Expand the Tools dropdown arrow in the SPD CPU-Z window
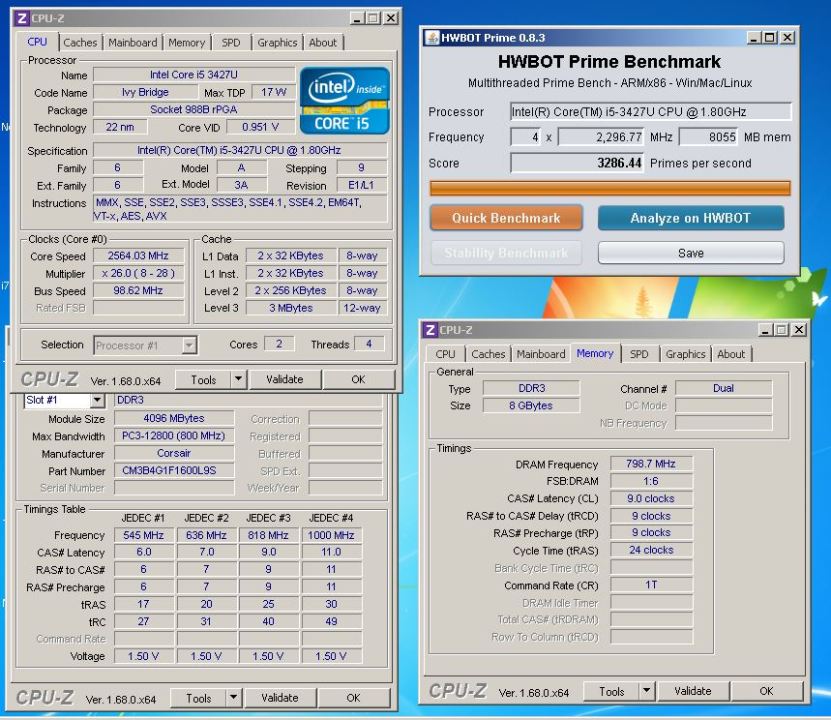 click(x=234, y=698)
